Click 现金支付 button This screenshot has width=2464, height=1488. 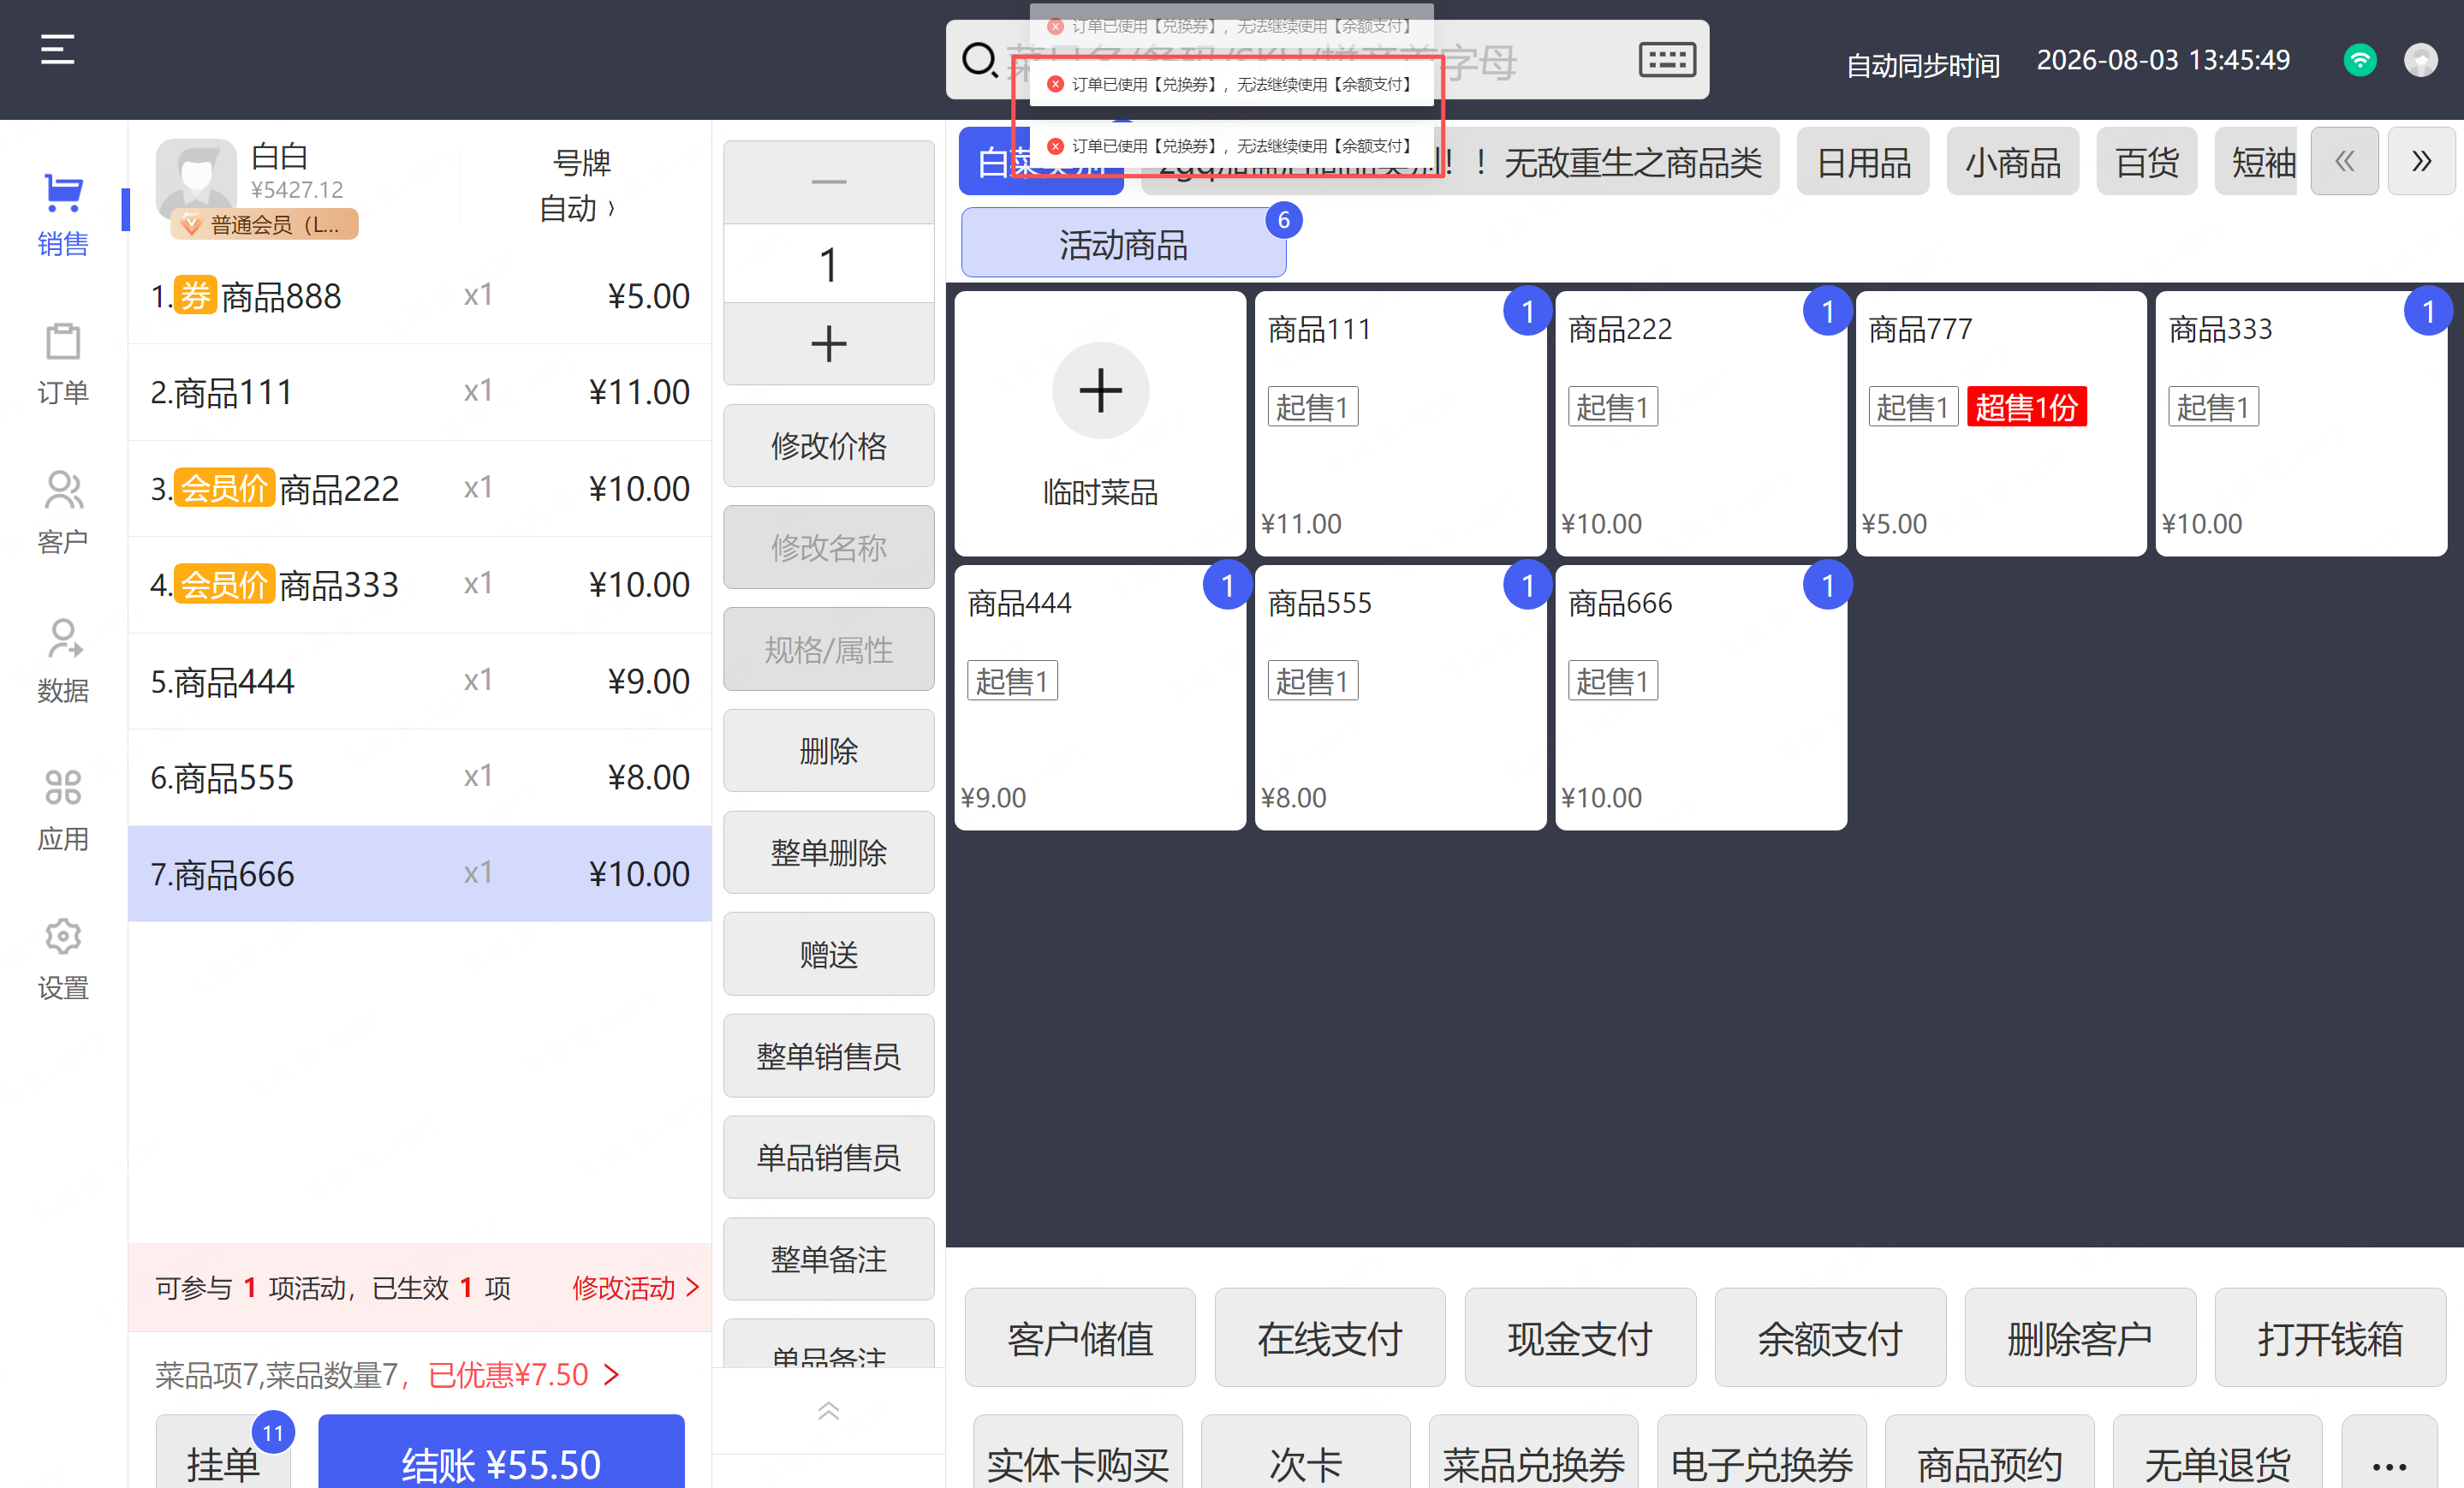pos(1580,1338)
